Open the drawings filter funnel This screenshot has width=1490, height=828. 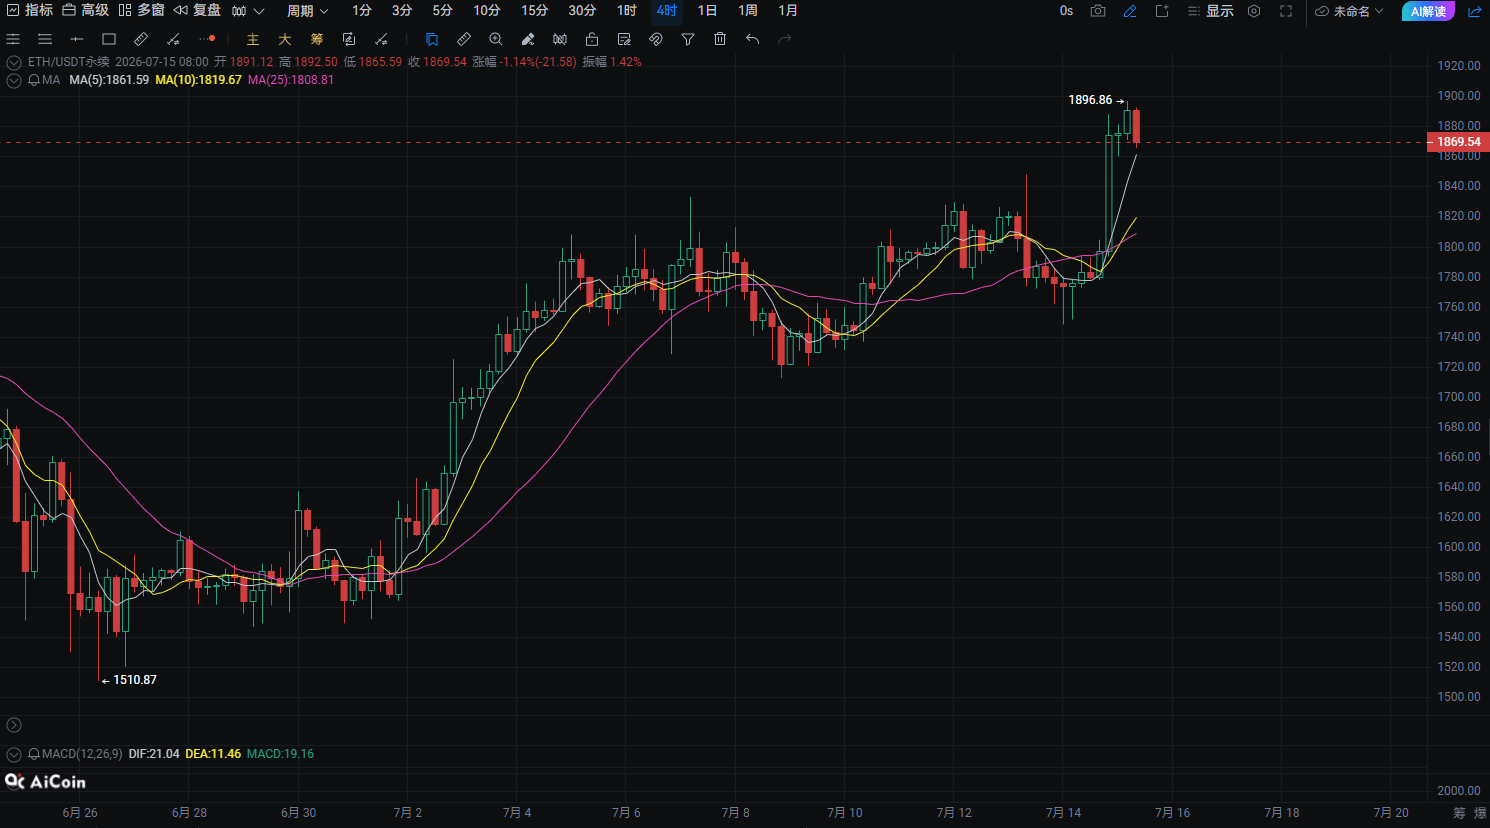coord(688,39)
